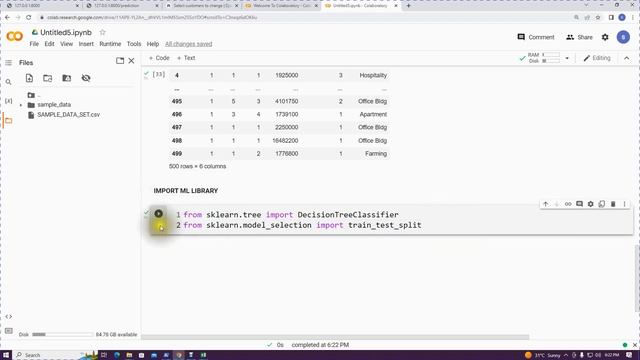Reload the browser page
This screenshot has width=640, height=360.
pyautogui.click(x=29, y=18)
